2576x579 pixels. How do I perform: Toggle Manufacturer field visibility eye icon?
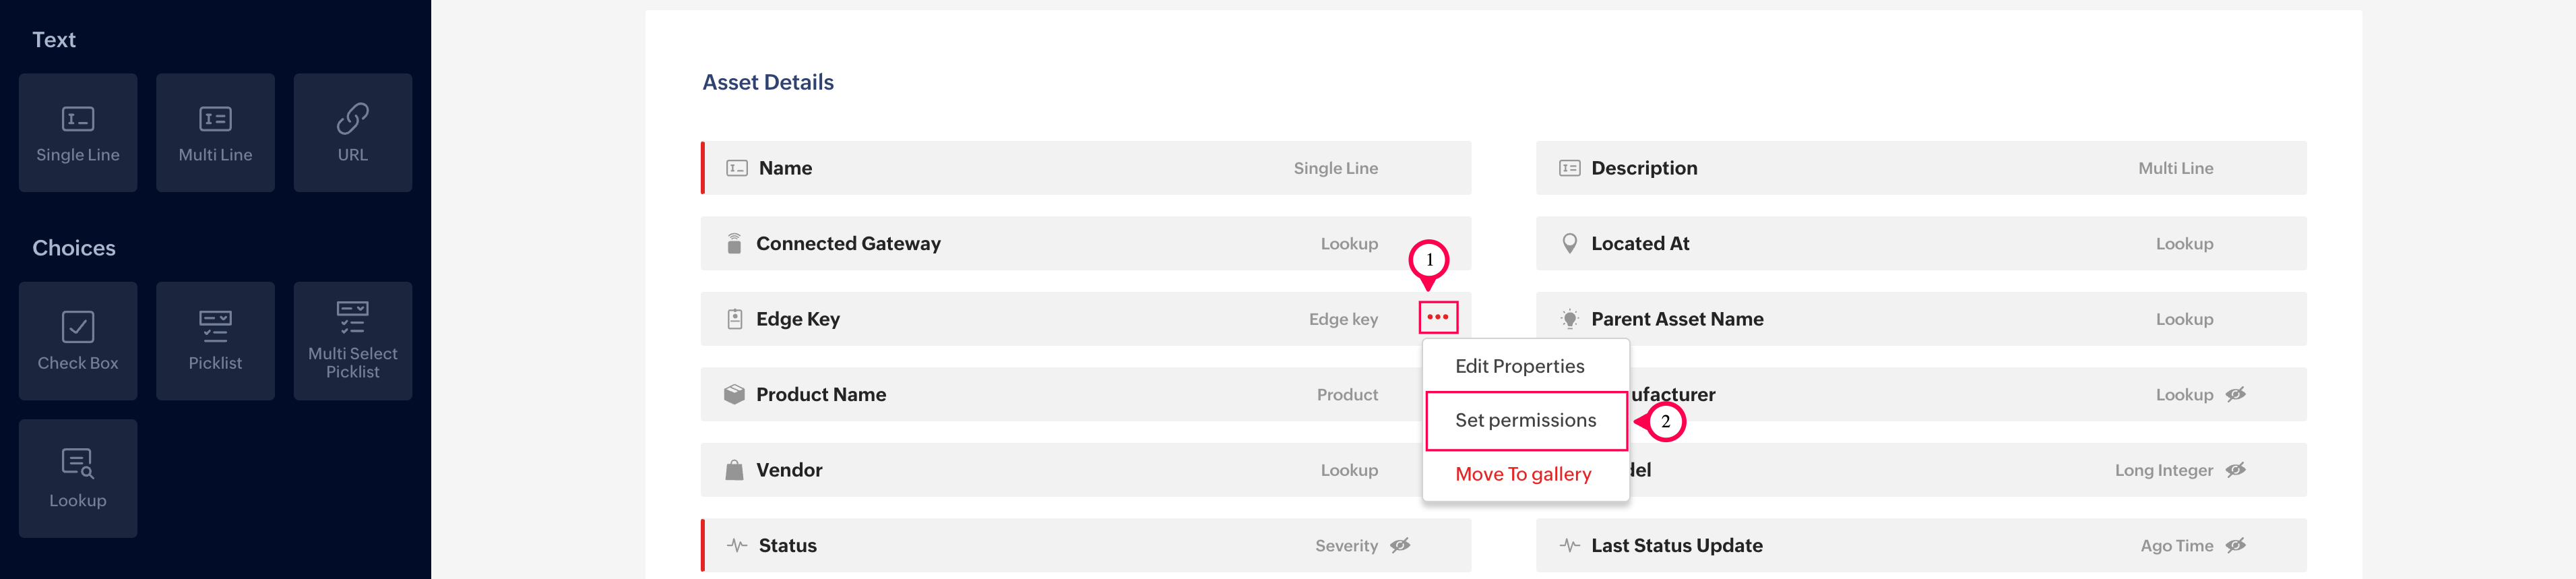click(2236, 395)
